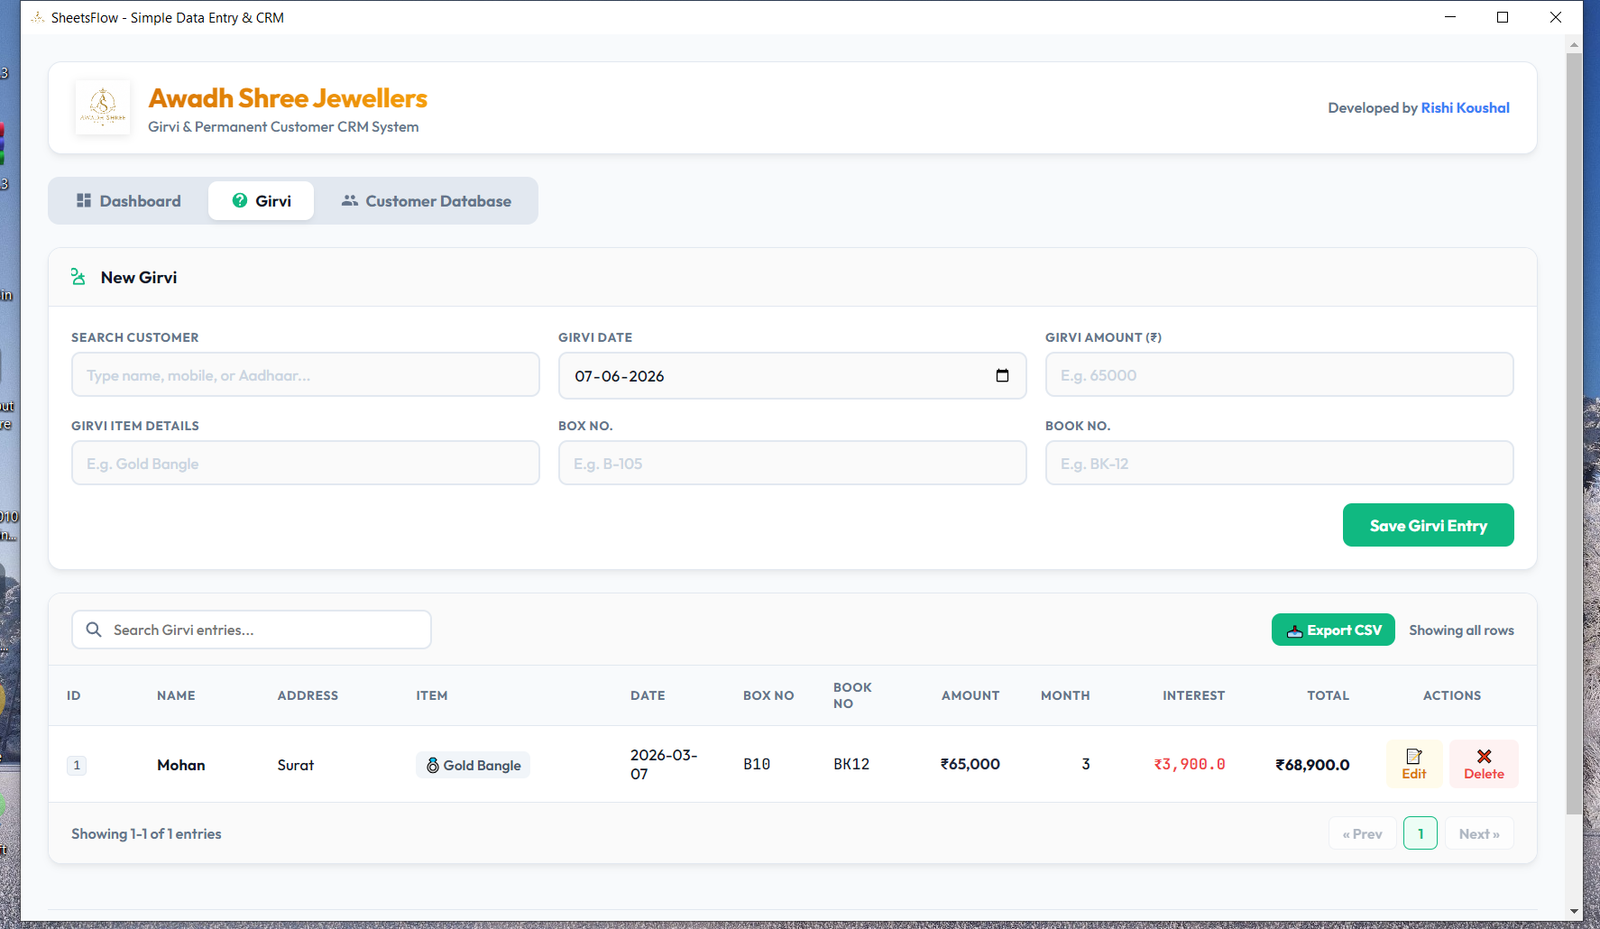Click the INTEREST column header

point(1193,695)
